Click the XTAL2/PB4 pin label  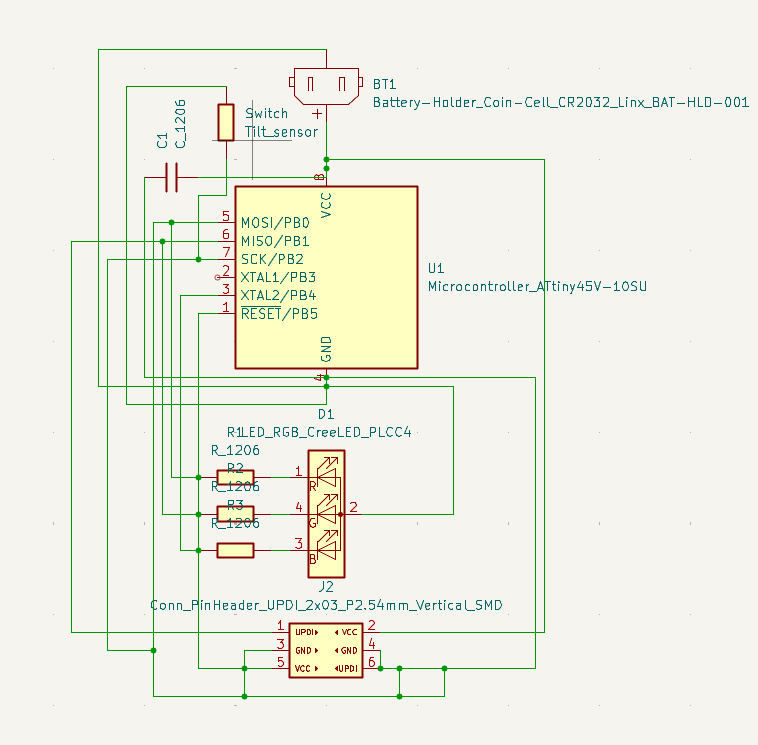(278, 295)
